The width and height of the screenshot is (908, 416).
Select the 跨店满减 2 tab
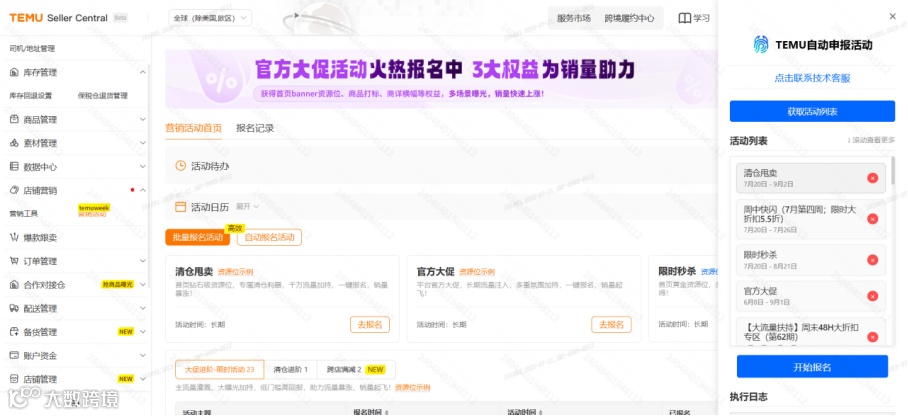[356, 369]
